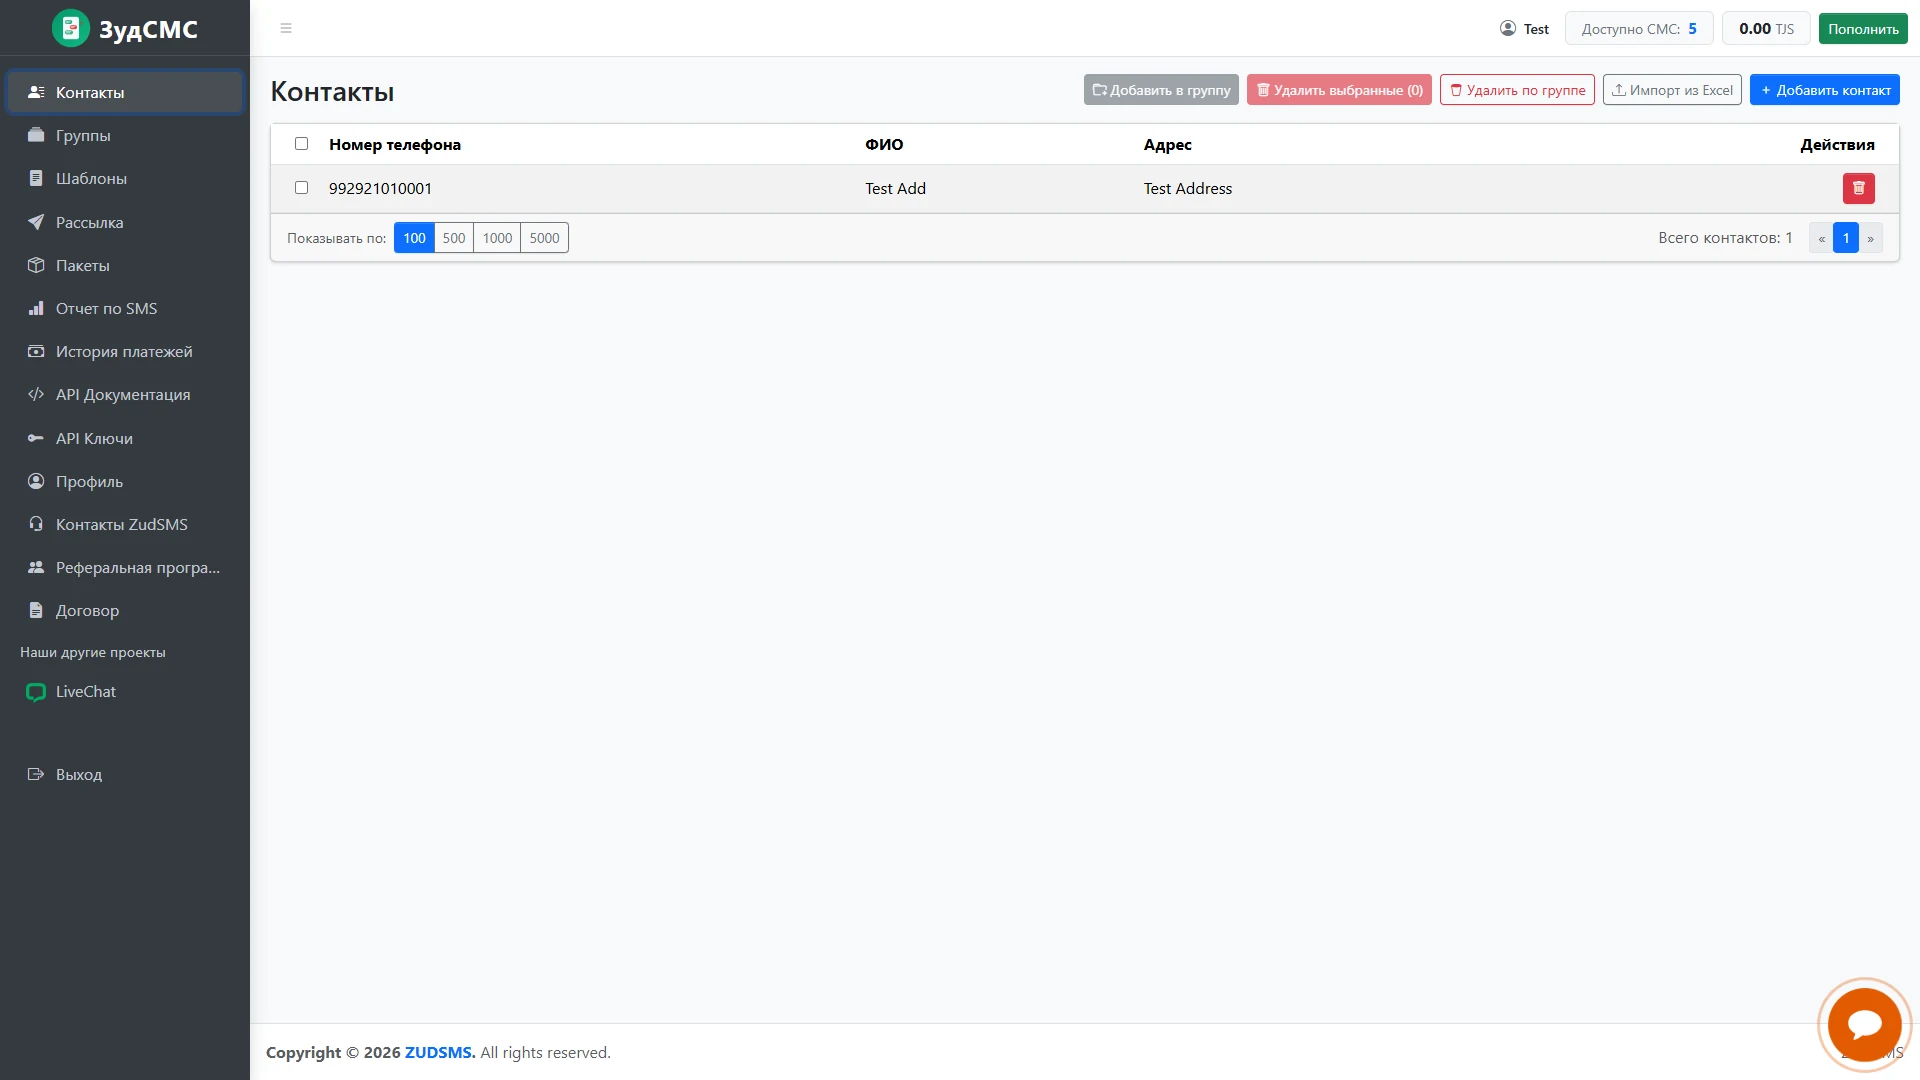Go to previous page arrow «
The height and width of the screenshot is (1080, 1920).
coord(1821,238)
